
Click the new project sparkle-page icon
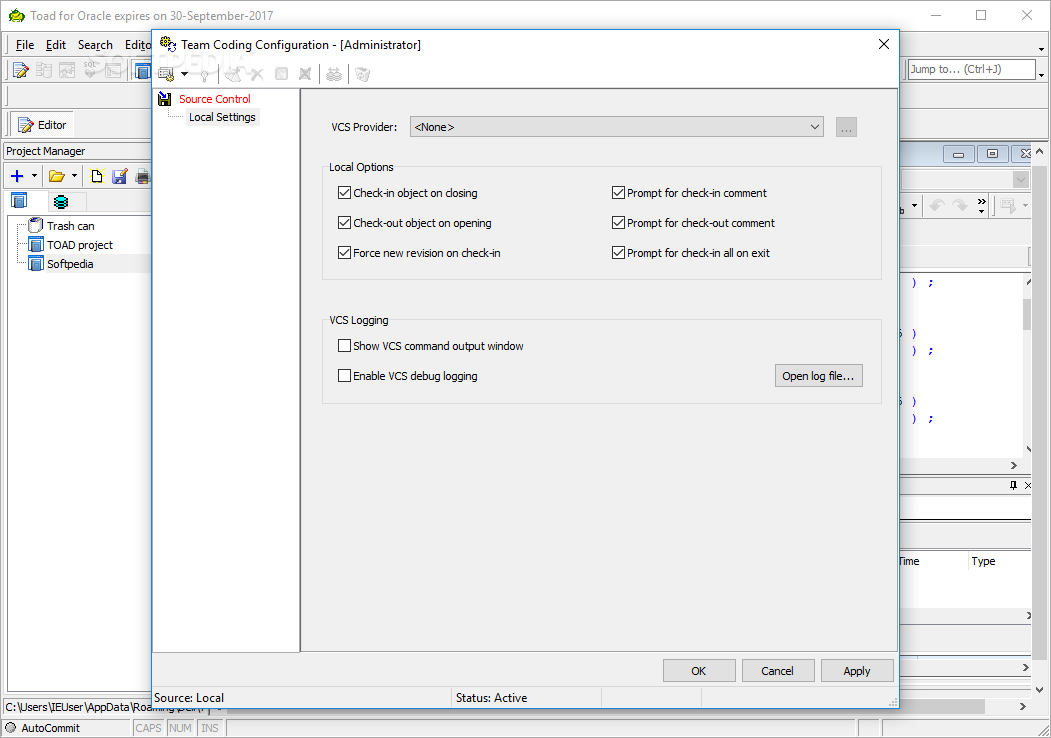97,176
